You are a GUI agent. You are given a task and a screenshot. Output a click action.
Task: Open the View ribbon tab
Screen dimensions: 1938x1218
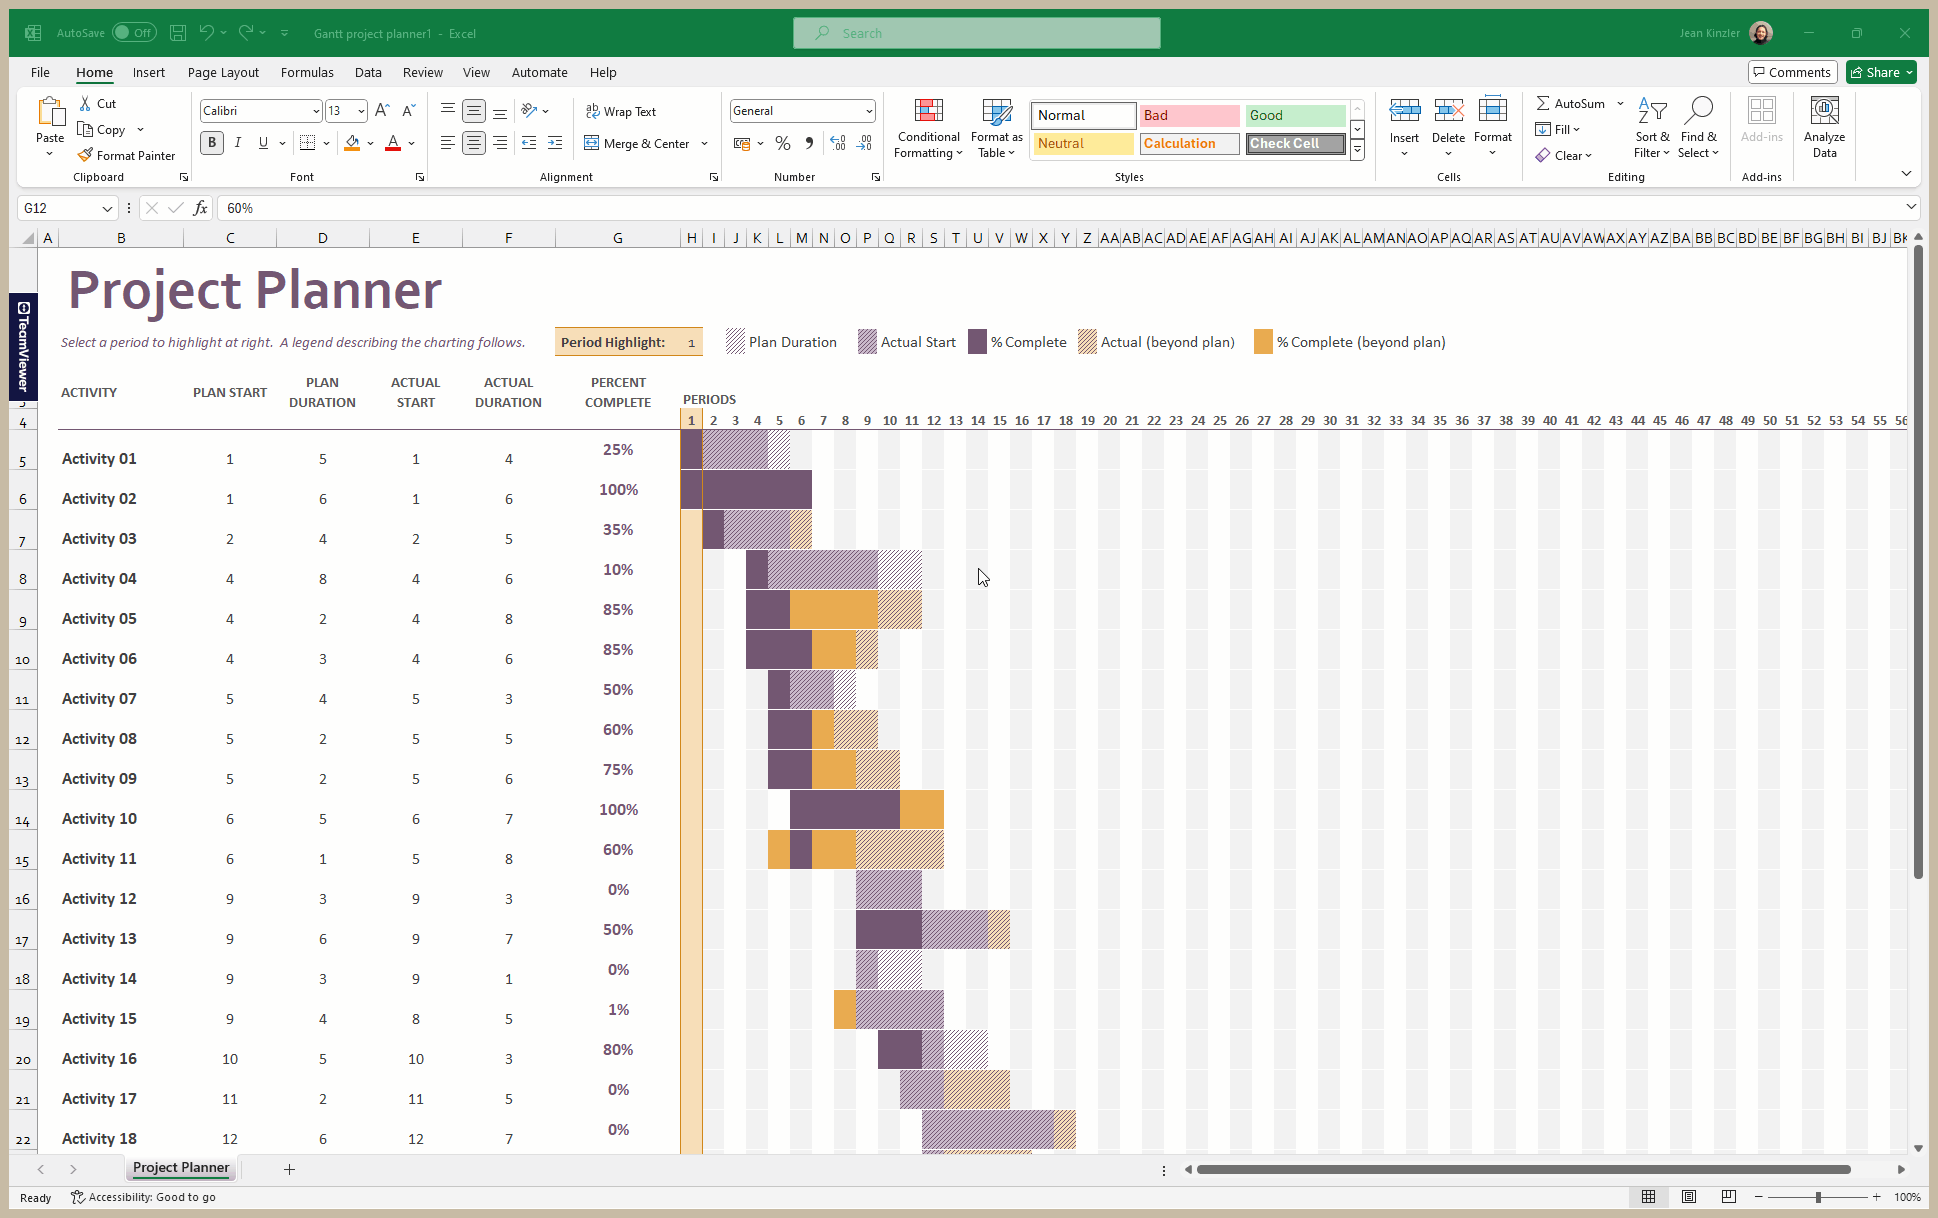(x=476, y=72)
